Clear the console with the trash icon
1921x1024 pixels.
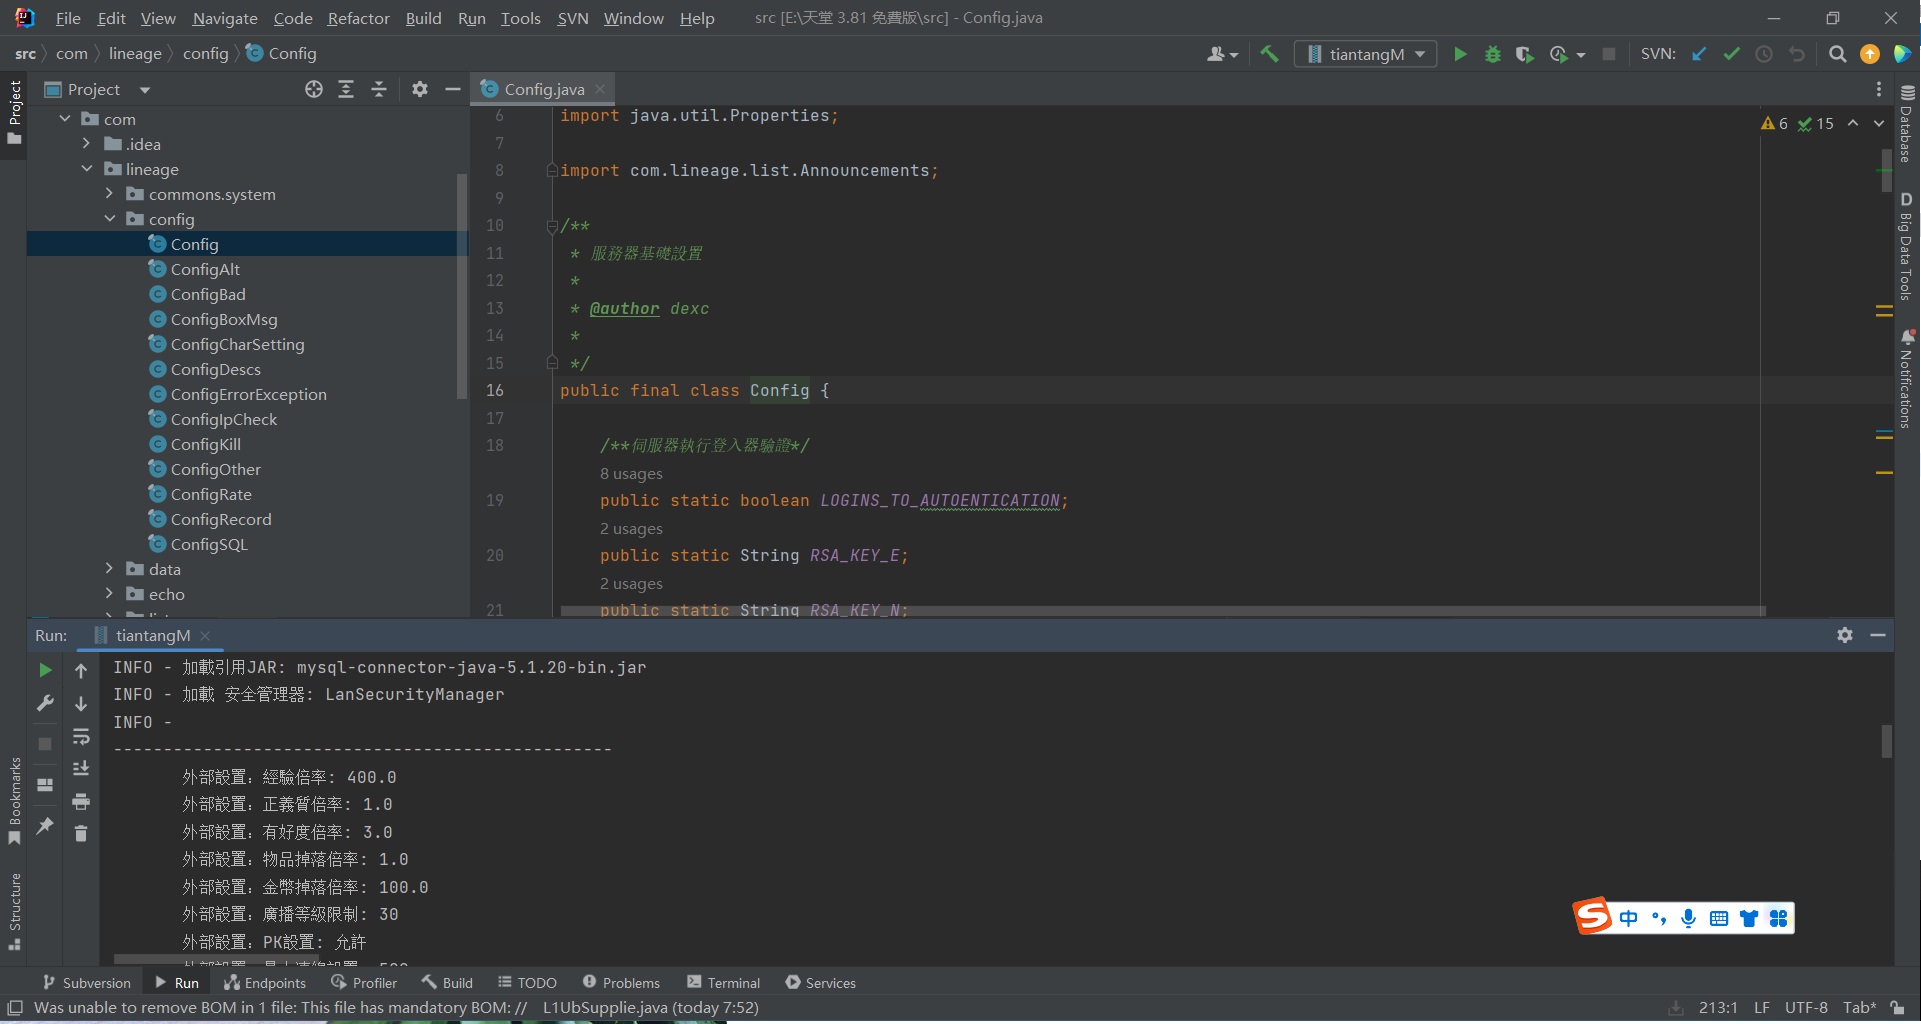pyautogui.click(x=81, y=833)
